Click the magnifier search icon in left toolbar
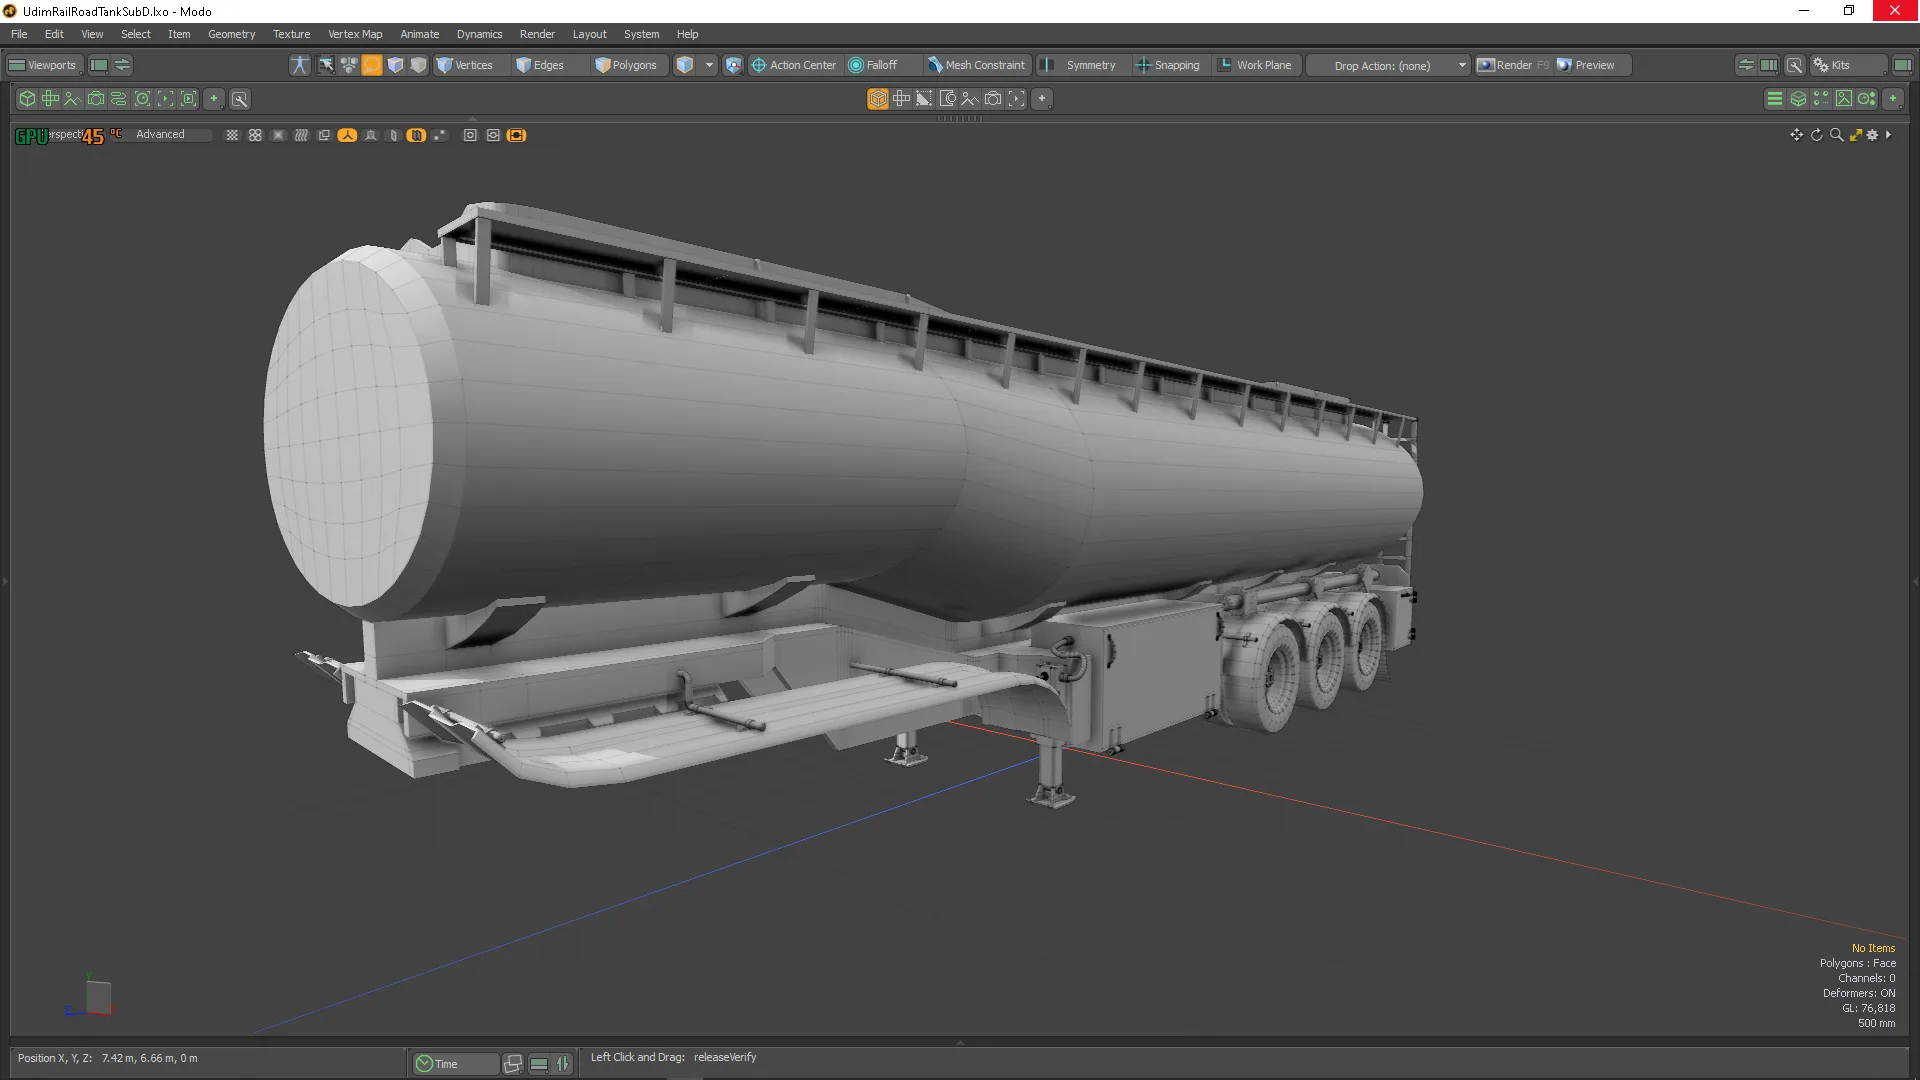1920x1080 pixels. (x=240, y=99)
